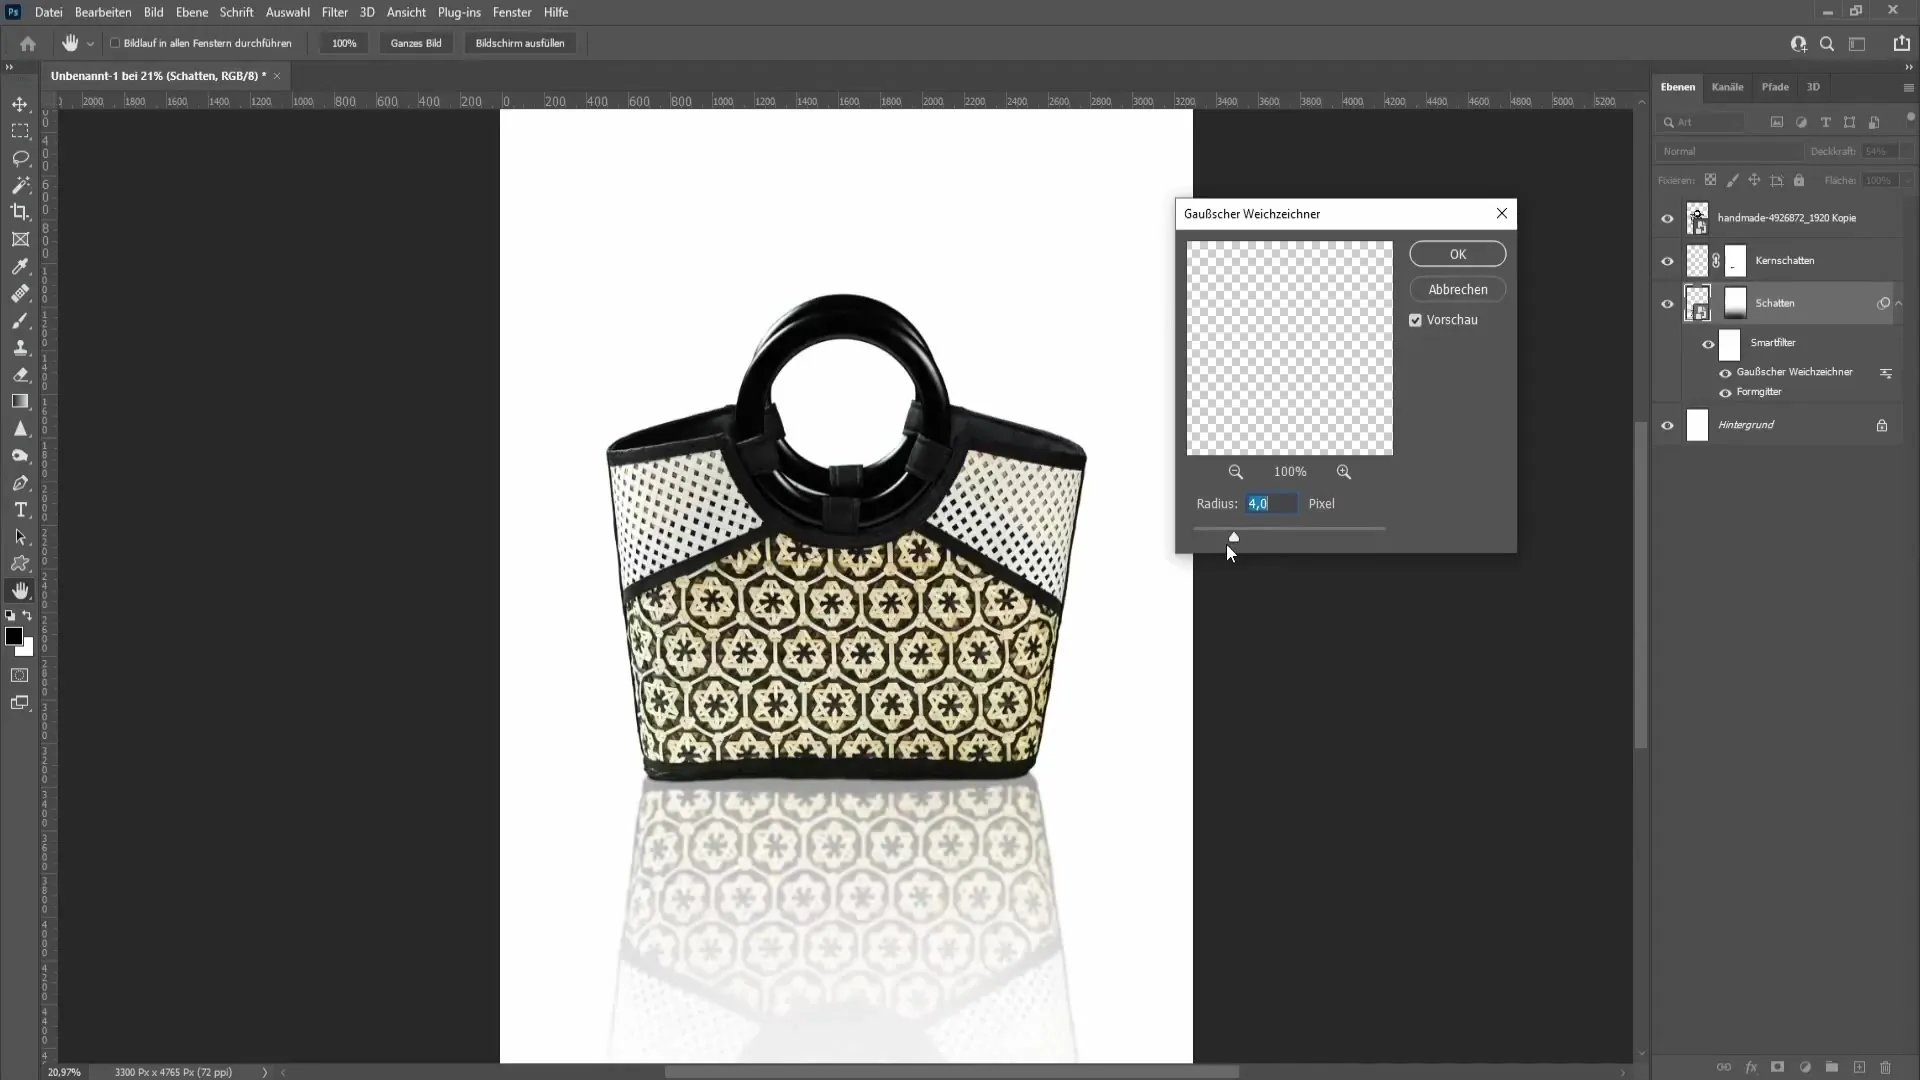This screenshot has width=1920, height=1080.
Task: Toggle Gaußscher Weichzeichner filter visibility
Action: (x=1725, y=373)
